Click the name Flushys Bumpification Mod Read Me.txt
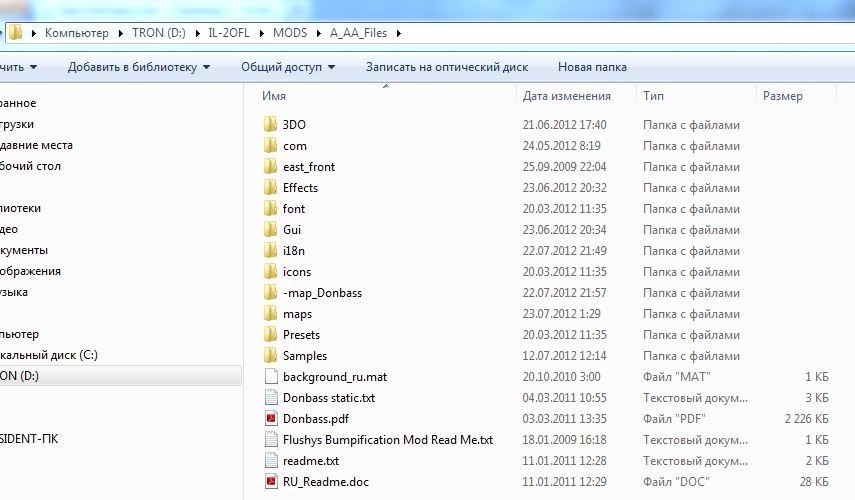This screenshot has height=500, width=855. pyautogui.click(x=388, y=439)
